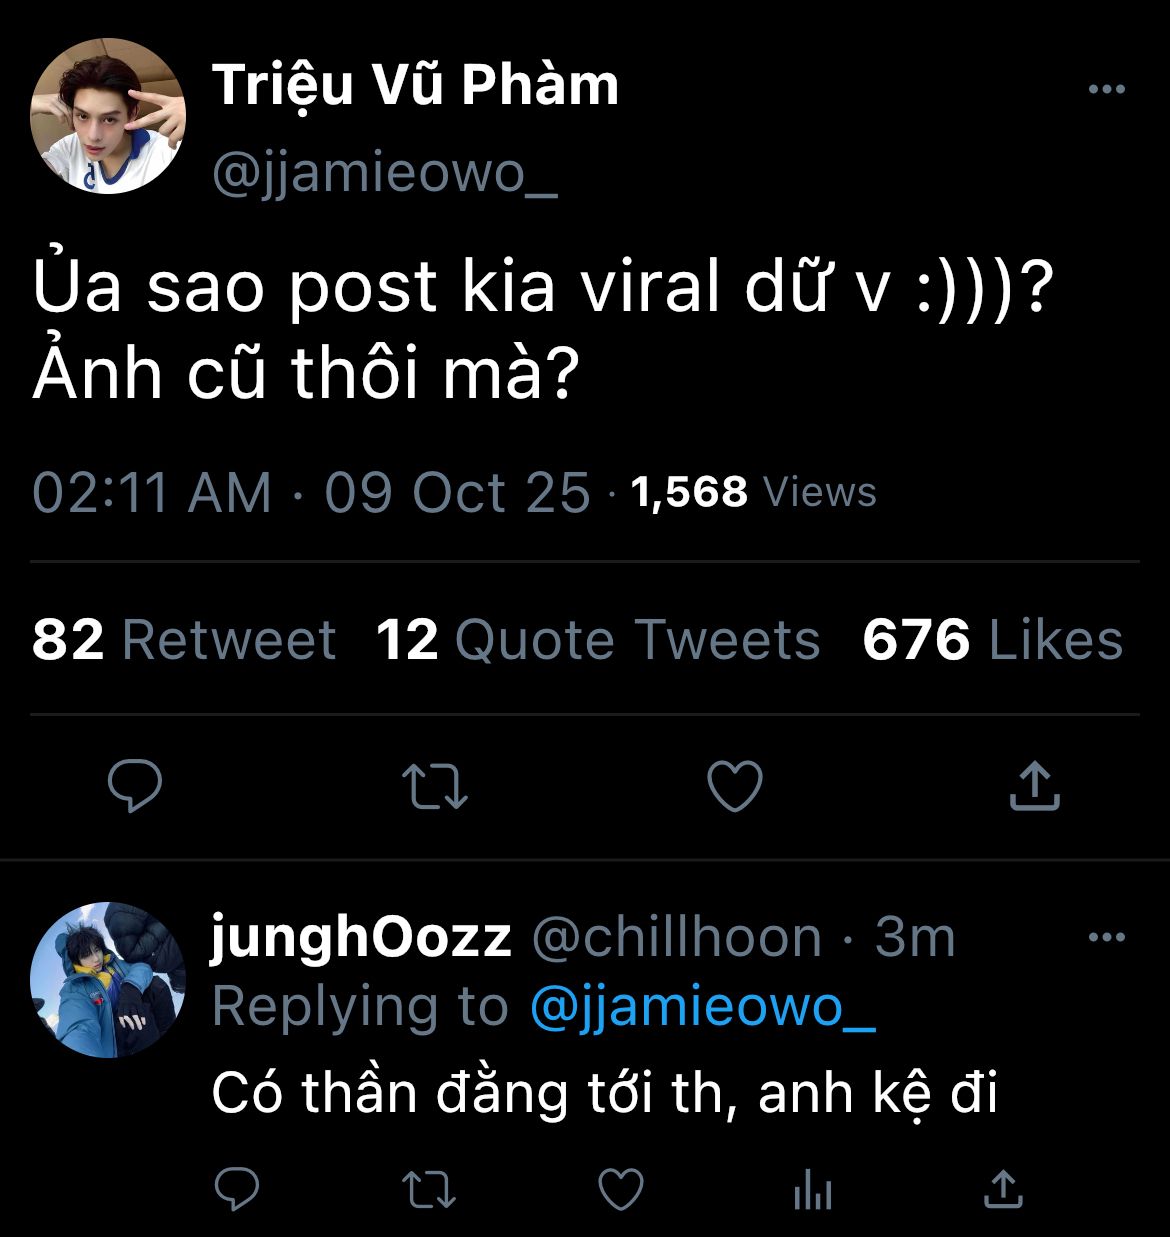Like the main tweet with heart
Image resolution: width=1170 pixels, height=1237 pixels.
(735, 786)
